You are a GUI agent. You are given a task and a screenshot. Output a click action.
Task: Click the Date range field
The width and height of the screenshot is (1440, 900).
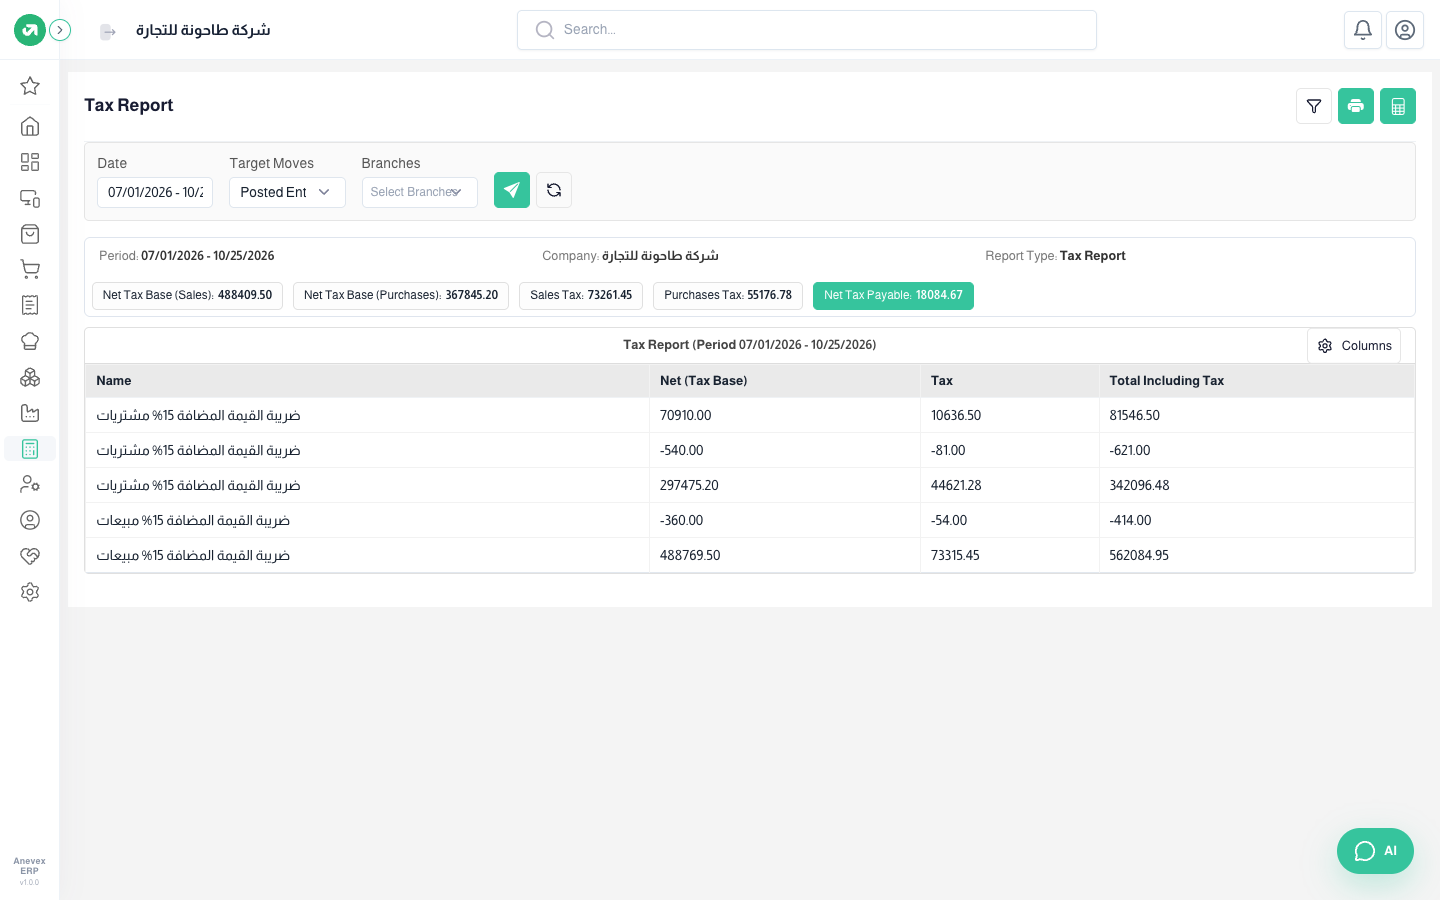(x=155, y=192)
